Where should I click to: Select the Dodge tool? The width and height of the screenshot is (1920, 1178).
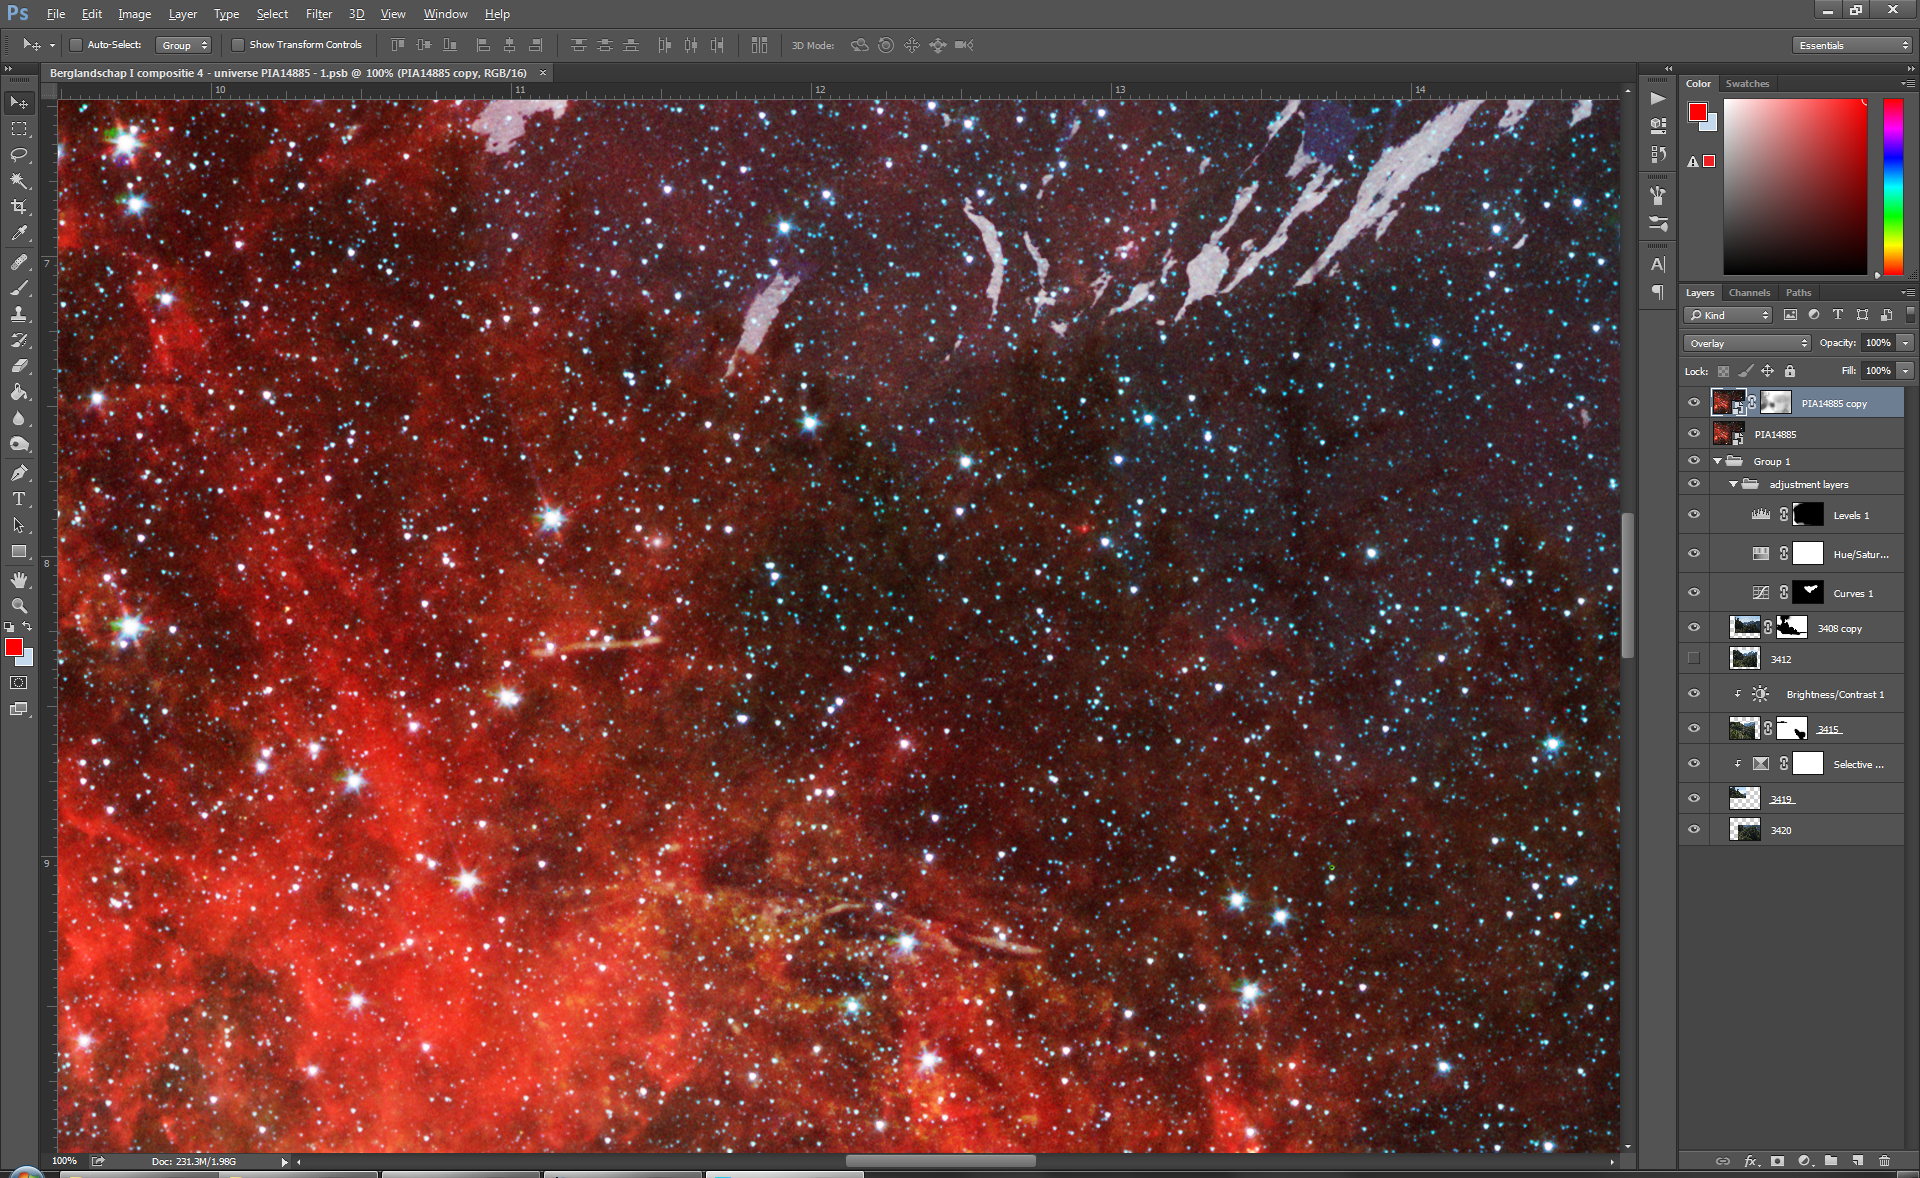click(x=19, y=444)
